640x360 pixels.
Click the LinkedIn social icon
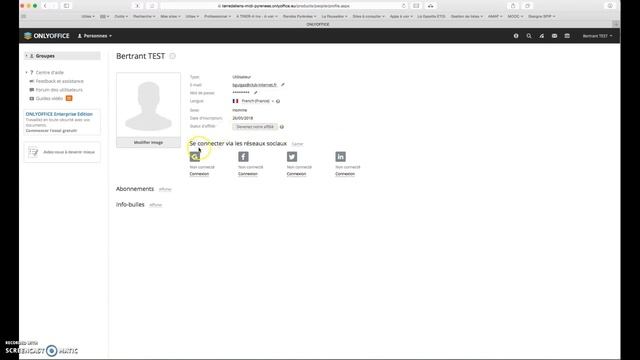pyautogui.click(x=340, y=157)
